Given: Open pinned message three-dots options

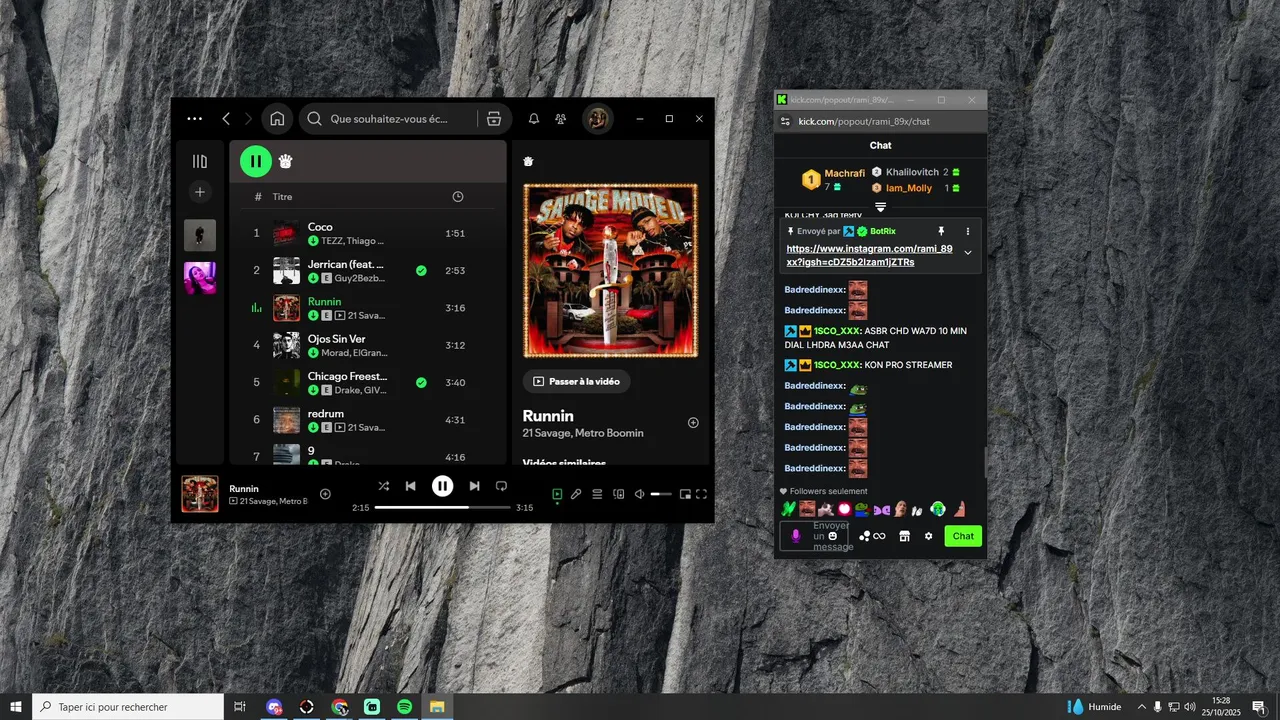Looking at the screenshot, I should (967, 231).
